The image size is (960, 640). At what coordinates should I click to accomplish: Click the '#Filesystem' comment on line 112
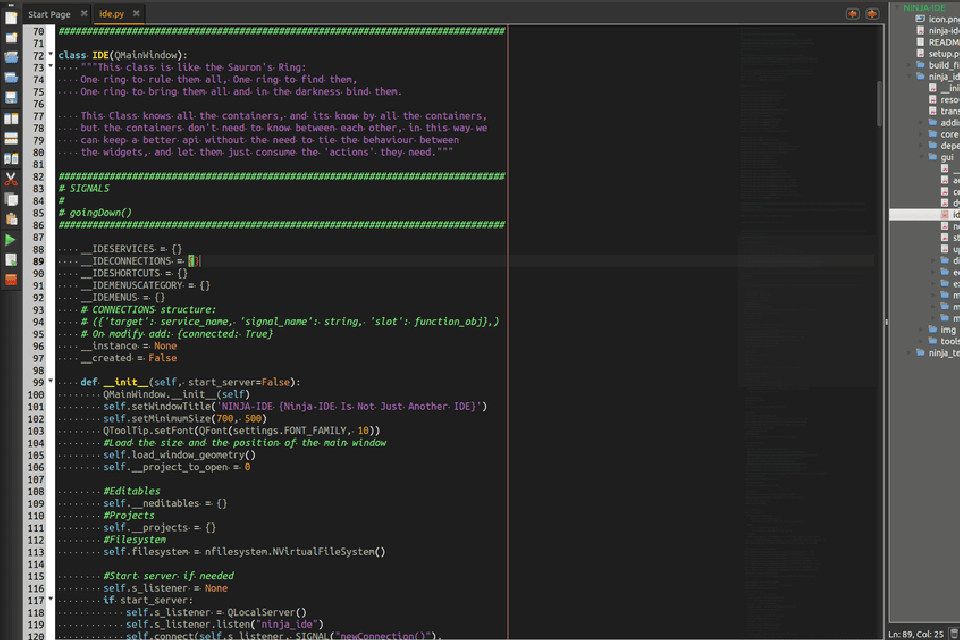click(x=134, y=540)
